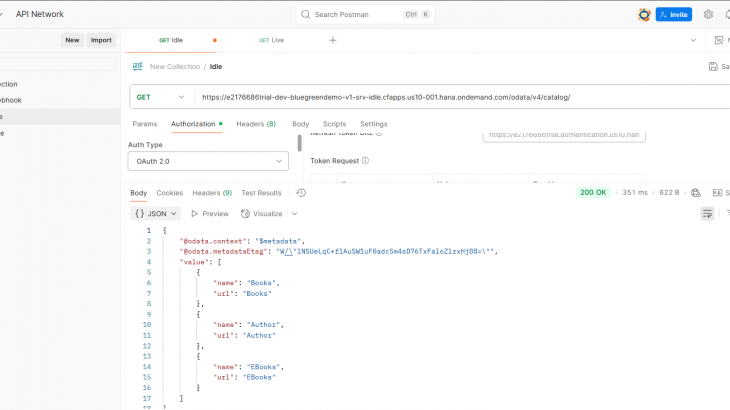Image resolution: width=730 pixels, height=410 pixels.
Task: Click the response history clock icon
Action: (x=301, y=193)
